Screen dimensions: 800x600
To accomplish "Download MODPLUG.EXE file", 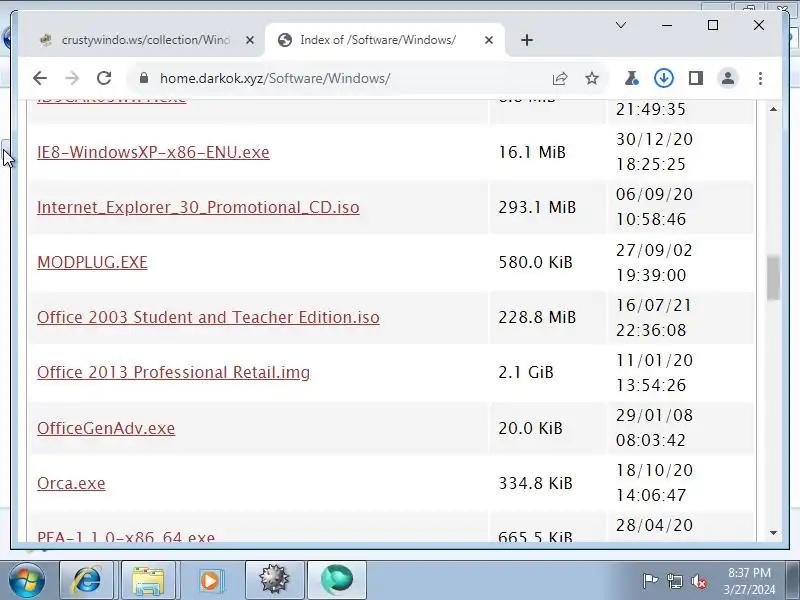I will click(x=92, y=262).
